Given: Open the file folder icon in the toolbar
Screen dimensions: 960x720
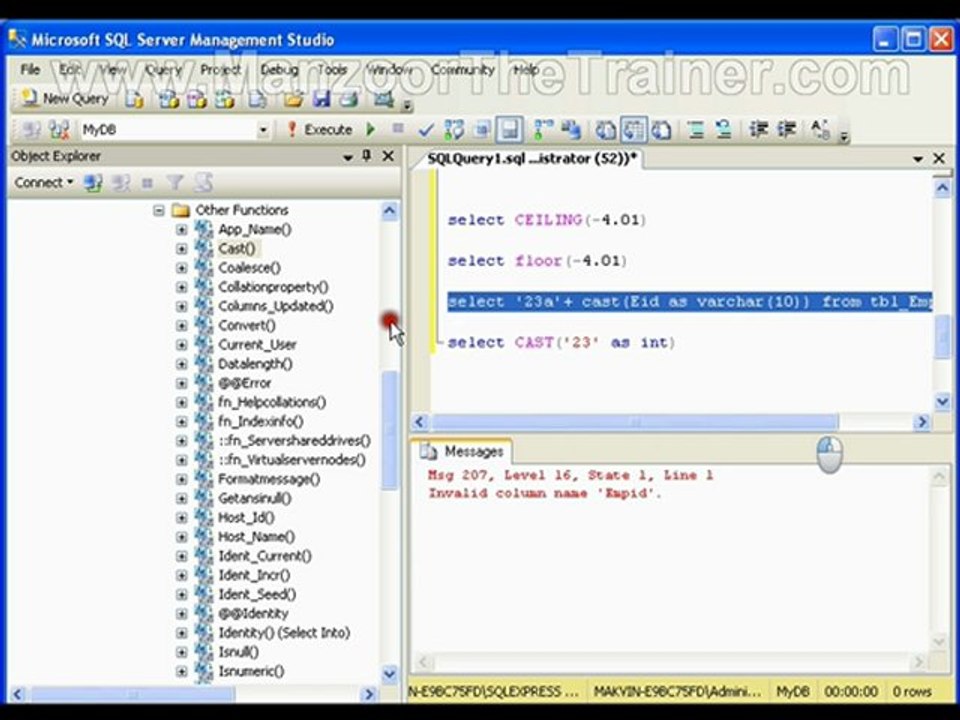Looking at the screenshot, I should [x=293, y=99].
